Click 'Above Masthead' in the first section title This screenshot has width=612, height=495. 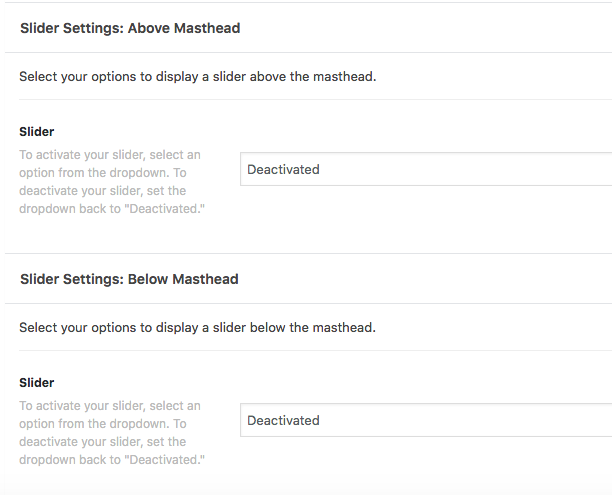point(184,28)
